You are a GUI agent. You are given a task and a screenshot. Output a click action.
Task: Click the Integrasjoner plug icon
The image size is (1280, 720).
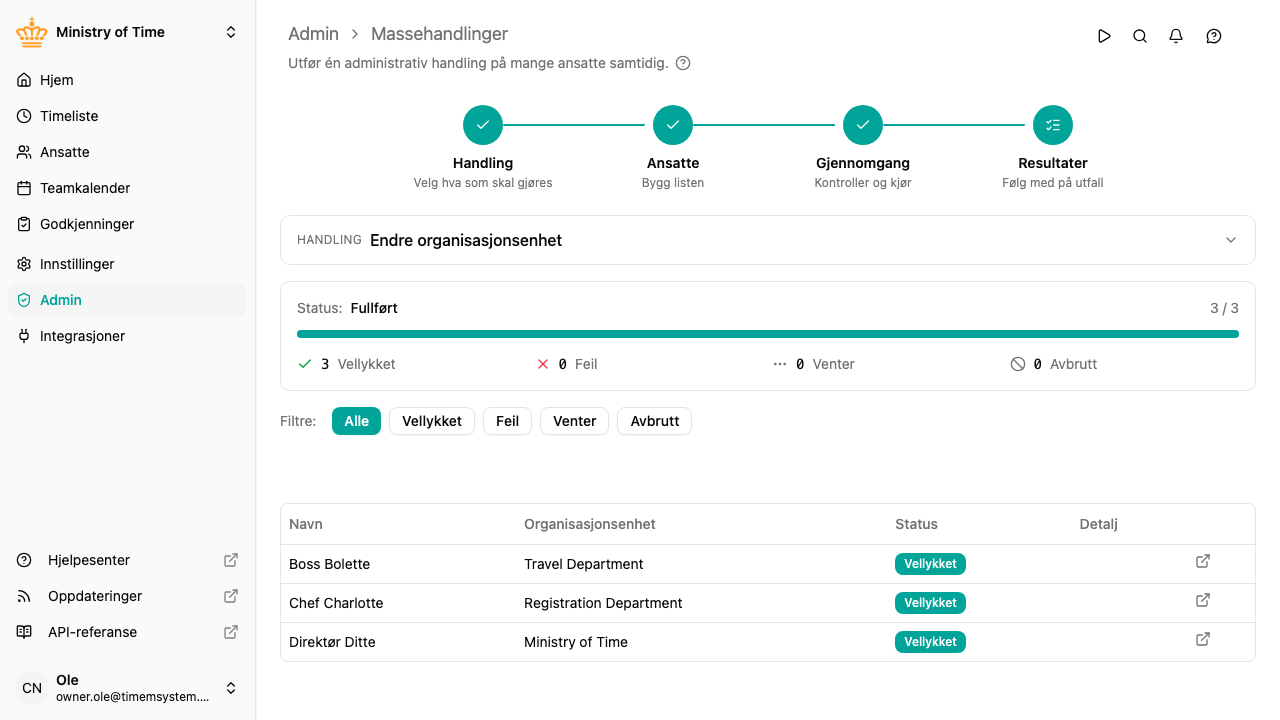click(24, 336)
